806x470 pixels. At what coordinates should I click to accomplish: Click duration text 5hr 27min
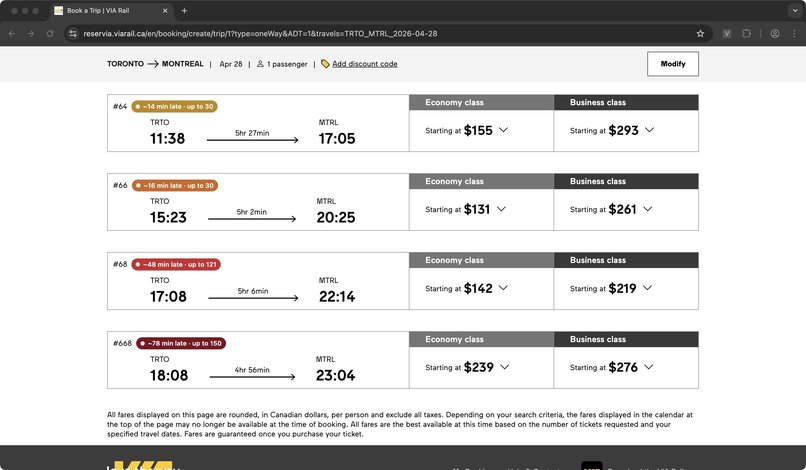(252, 133)
